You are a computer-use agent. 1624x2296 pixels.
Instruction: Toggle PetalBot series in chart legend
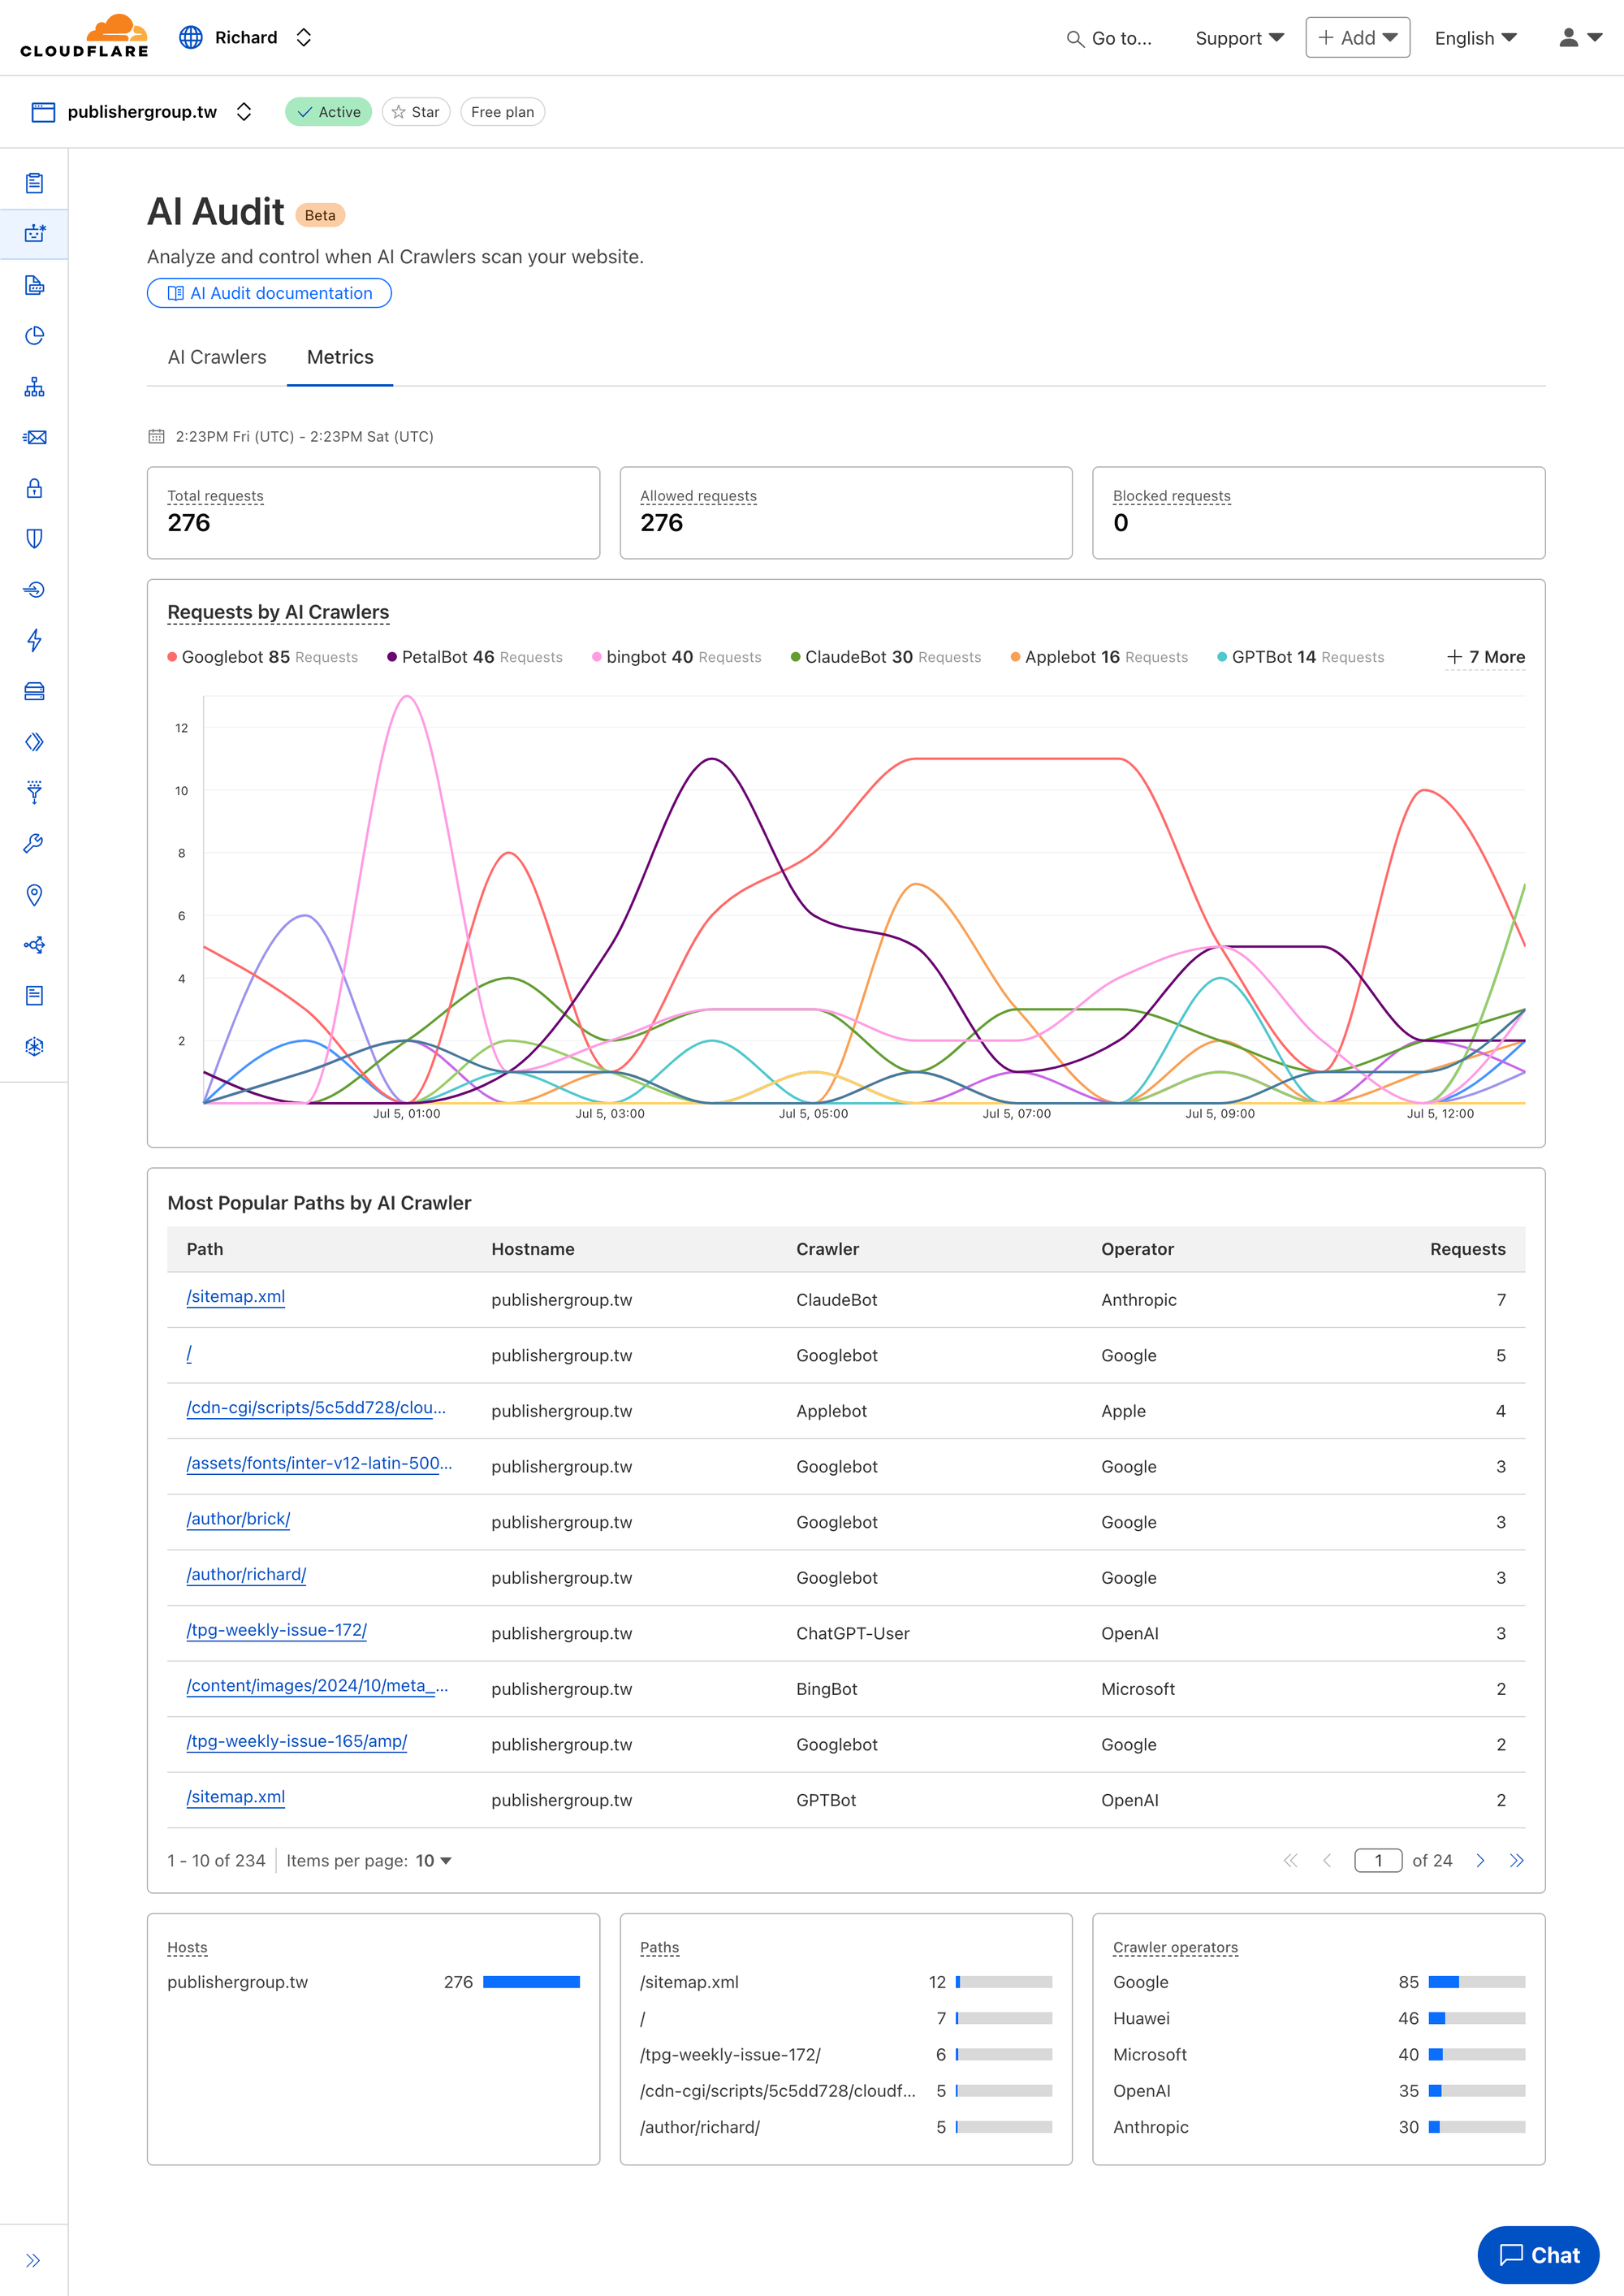pos(475,657)
